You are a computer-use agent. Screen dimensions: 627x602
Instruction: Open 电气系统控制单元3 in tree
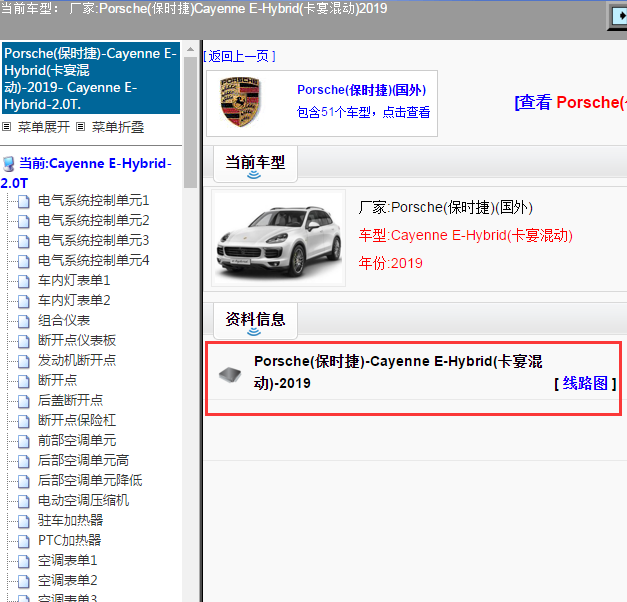coord(93,240)
